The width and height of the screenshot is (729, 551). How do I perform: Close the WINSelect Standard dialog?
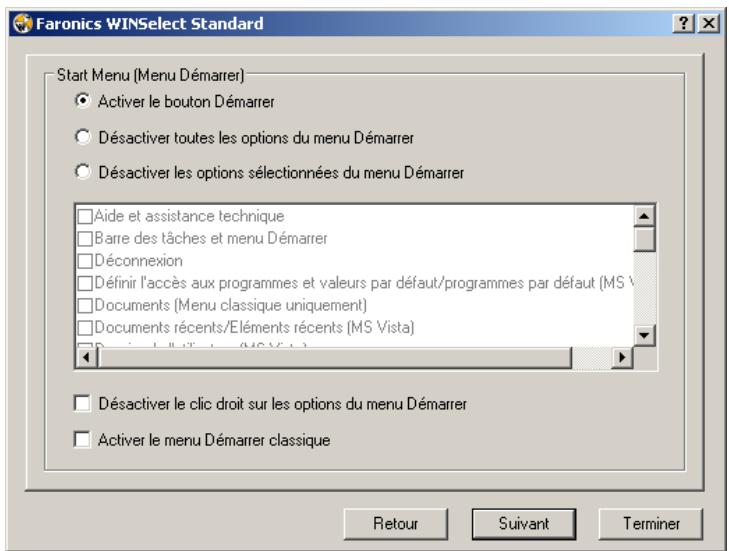click(709, 23)
